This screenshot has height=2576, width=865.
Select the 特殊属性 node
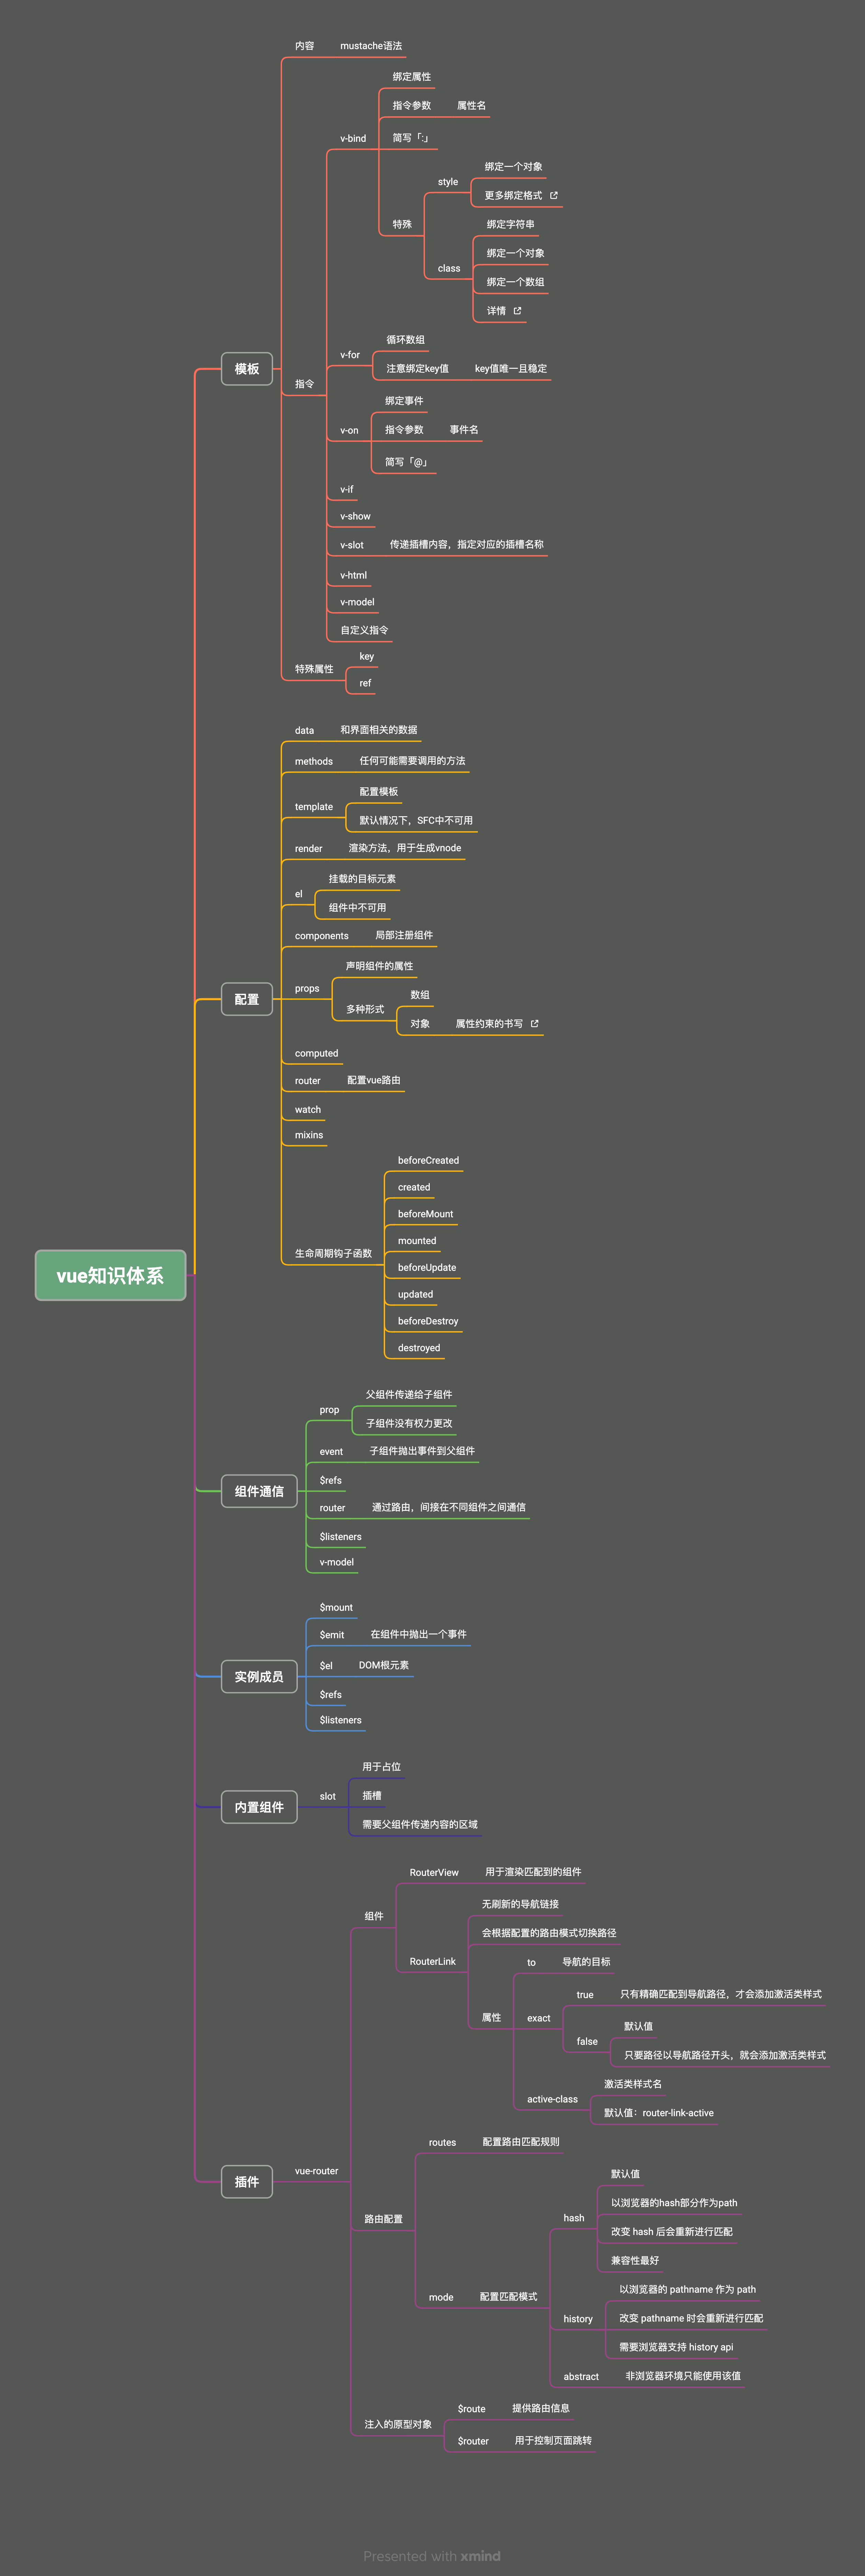(314, 669)
